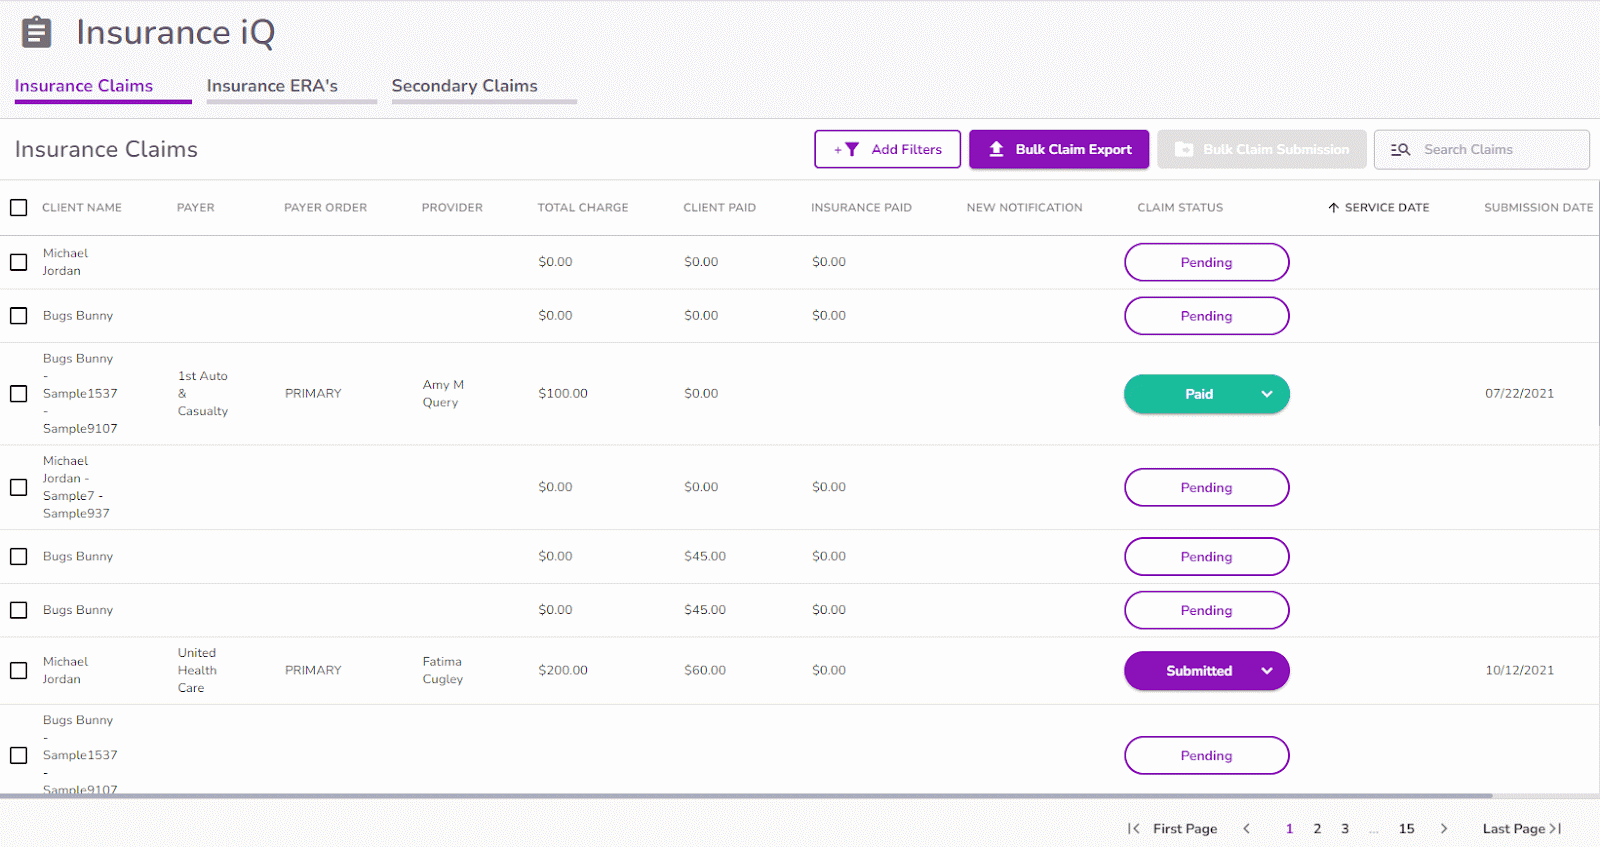Screen dimensions: 1600x847
Task: Open the Paid claim status dropdown
Action: tap(1267, 394)
